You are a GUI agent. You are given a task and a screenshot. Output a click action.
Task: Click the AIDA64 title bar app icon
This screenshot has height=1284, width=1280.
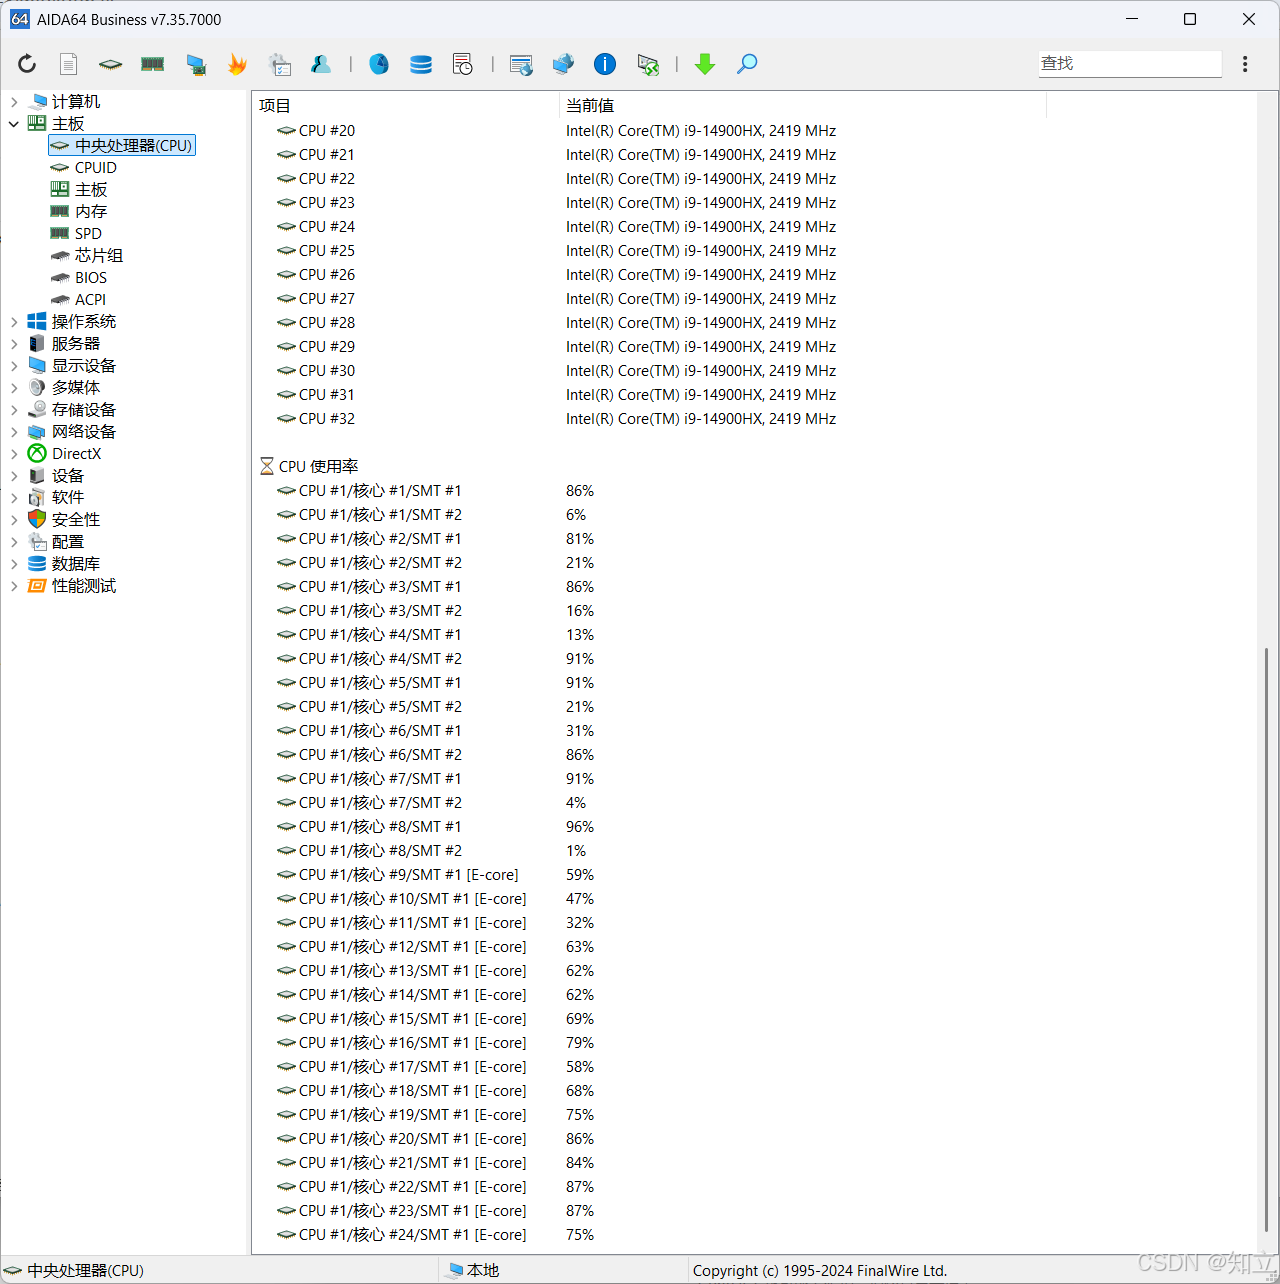20,19
